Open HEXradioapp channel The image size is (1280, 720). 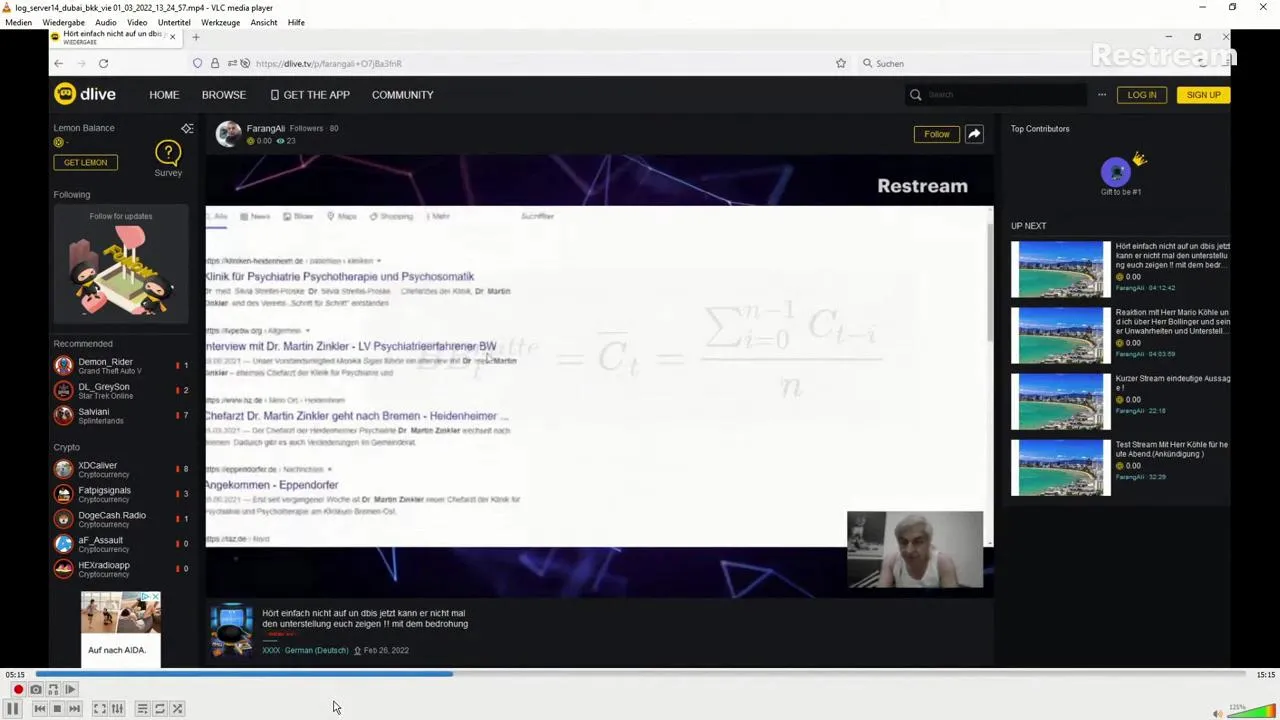[120, 569]
